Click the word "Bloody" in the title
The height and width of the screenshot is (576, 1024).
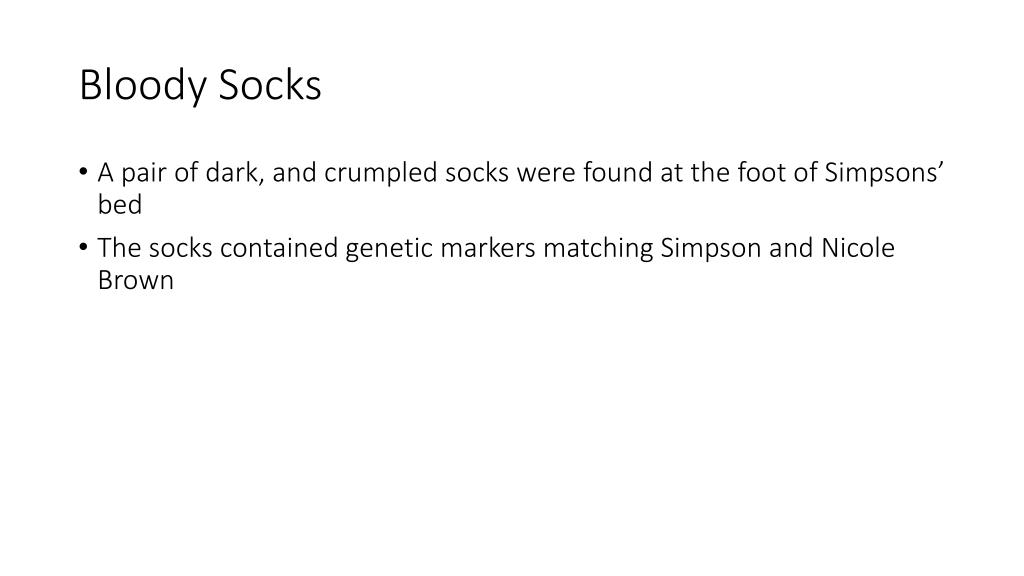click(x=142, y=86)
